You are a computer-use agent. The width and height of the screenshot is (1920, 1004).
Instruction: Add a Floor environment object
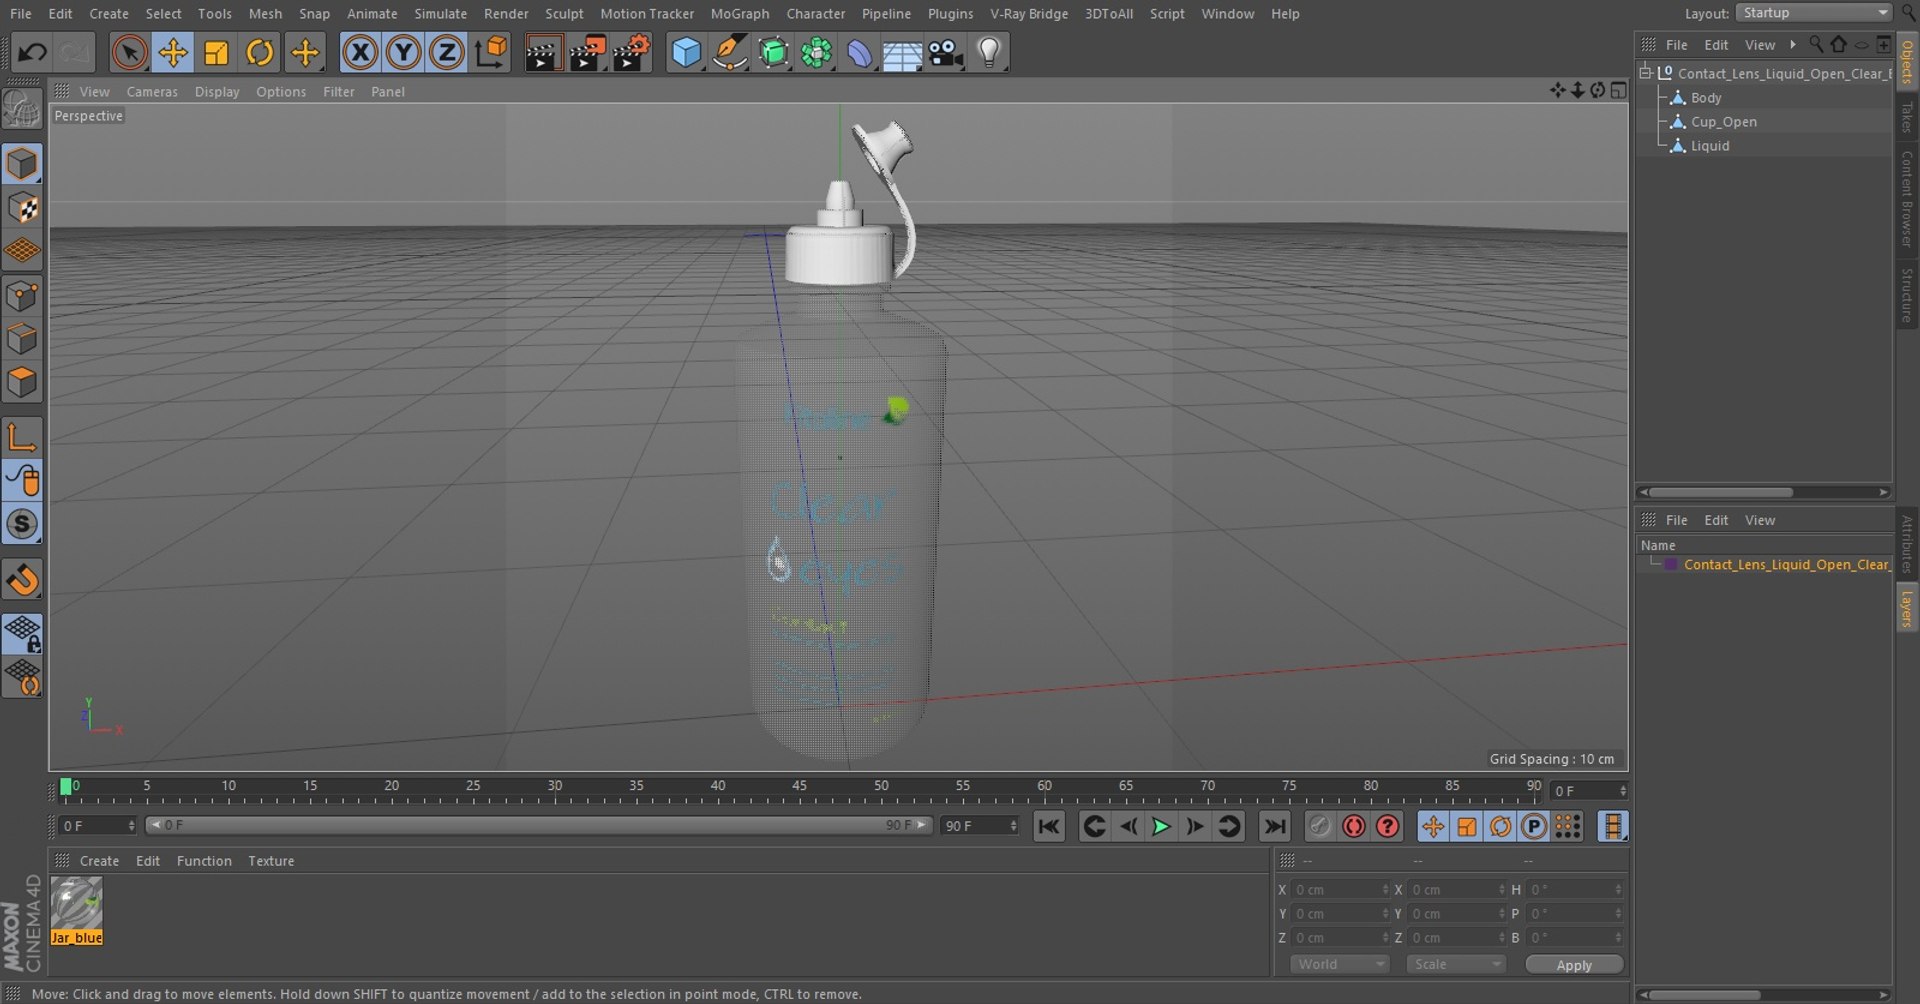(902, 52)
